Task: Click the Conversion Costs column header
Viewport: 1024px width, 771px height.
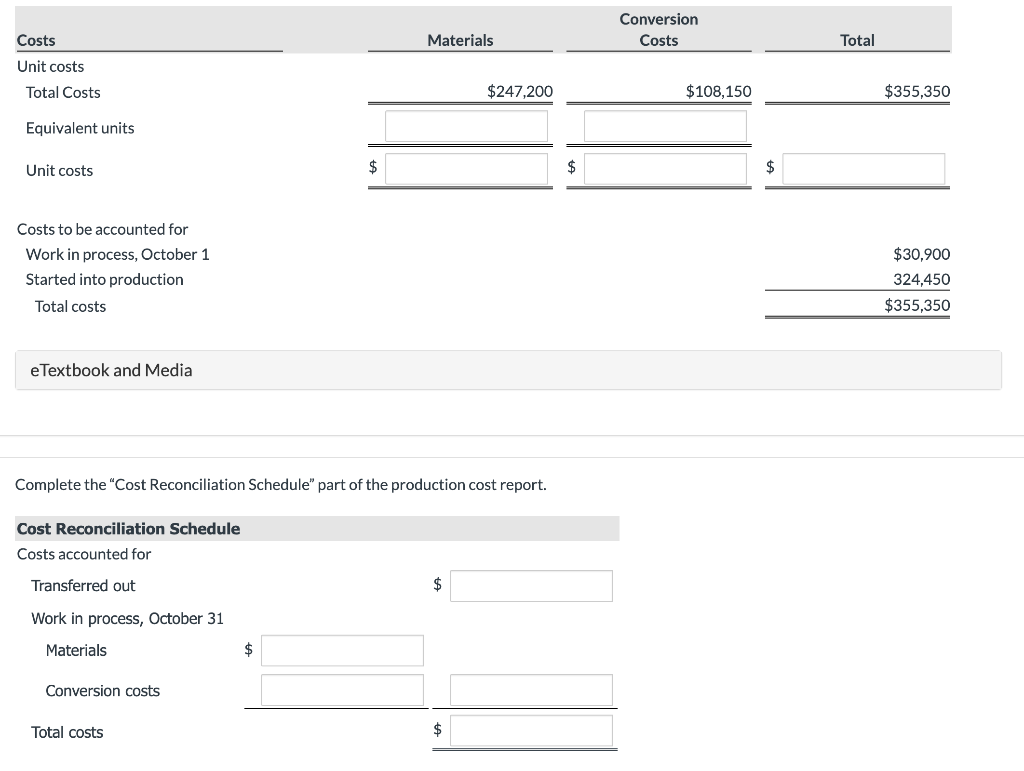Action: [659, 29]
